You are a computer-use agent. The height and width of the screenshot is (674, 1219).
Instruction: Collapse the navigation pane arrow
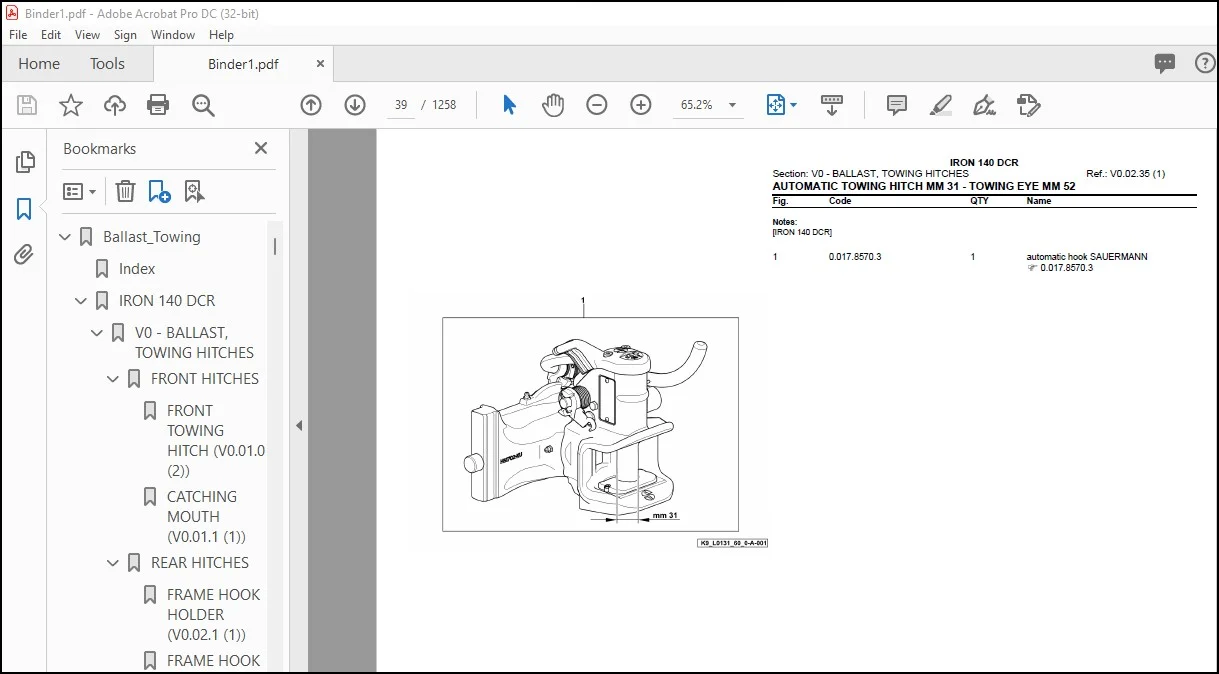coord(298,425)
